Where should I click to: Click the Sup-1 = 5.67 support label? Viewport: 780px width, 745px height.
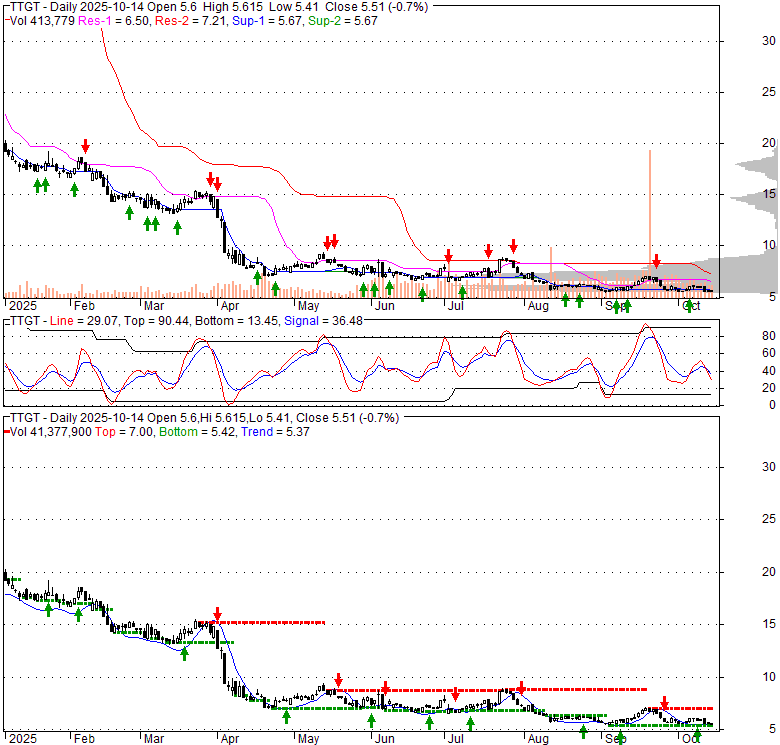click(x=262, y=20)
